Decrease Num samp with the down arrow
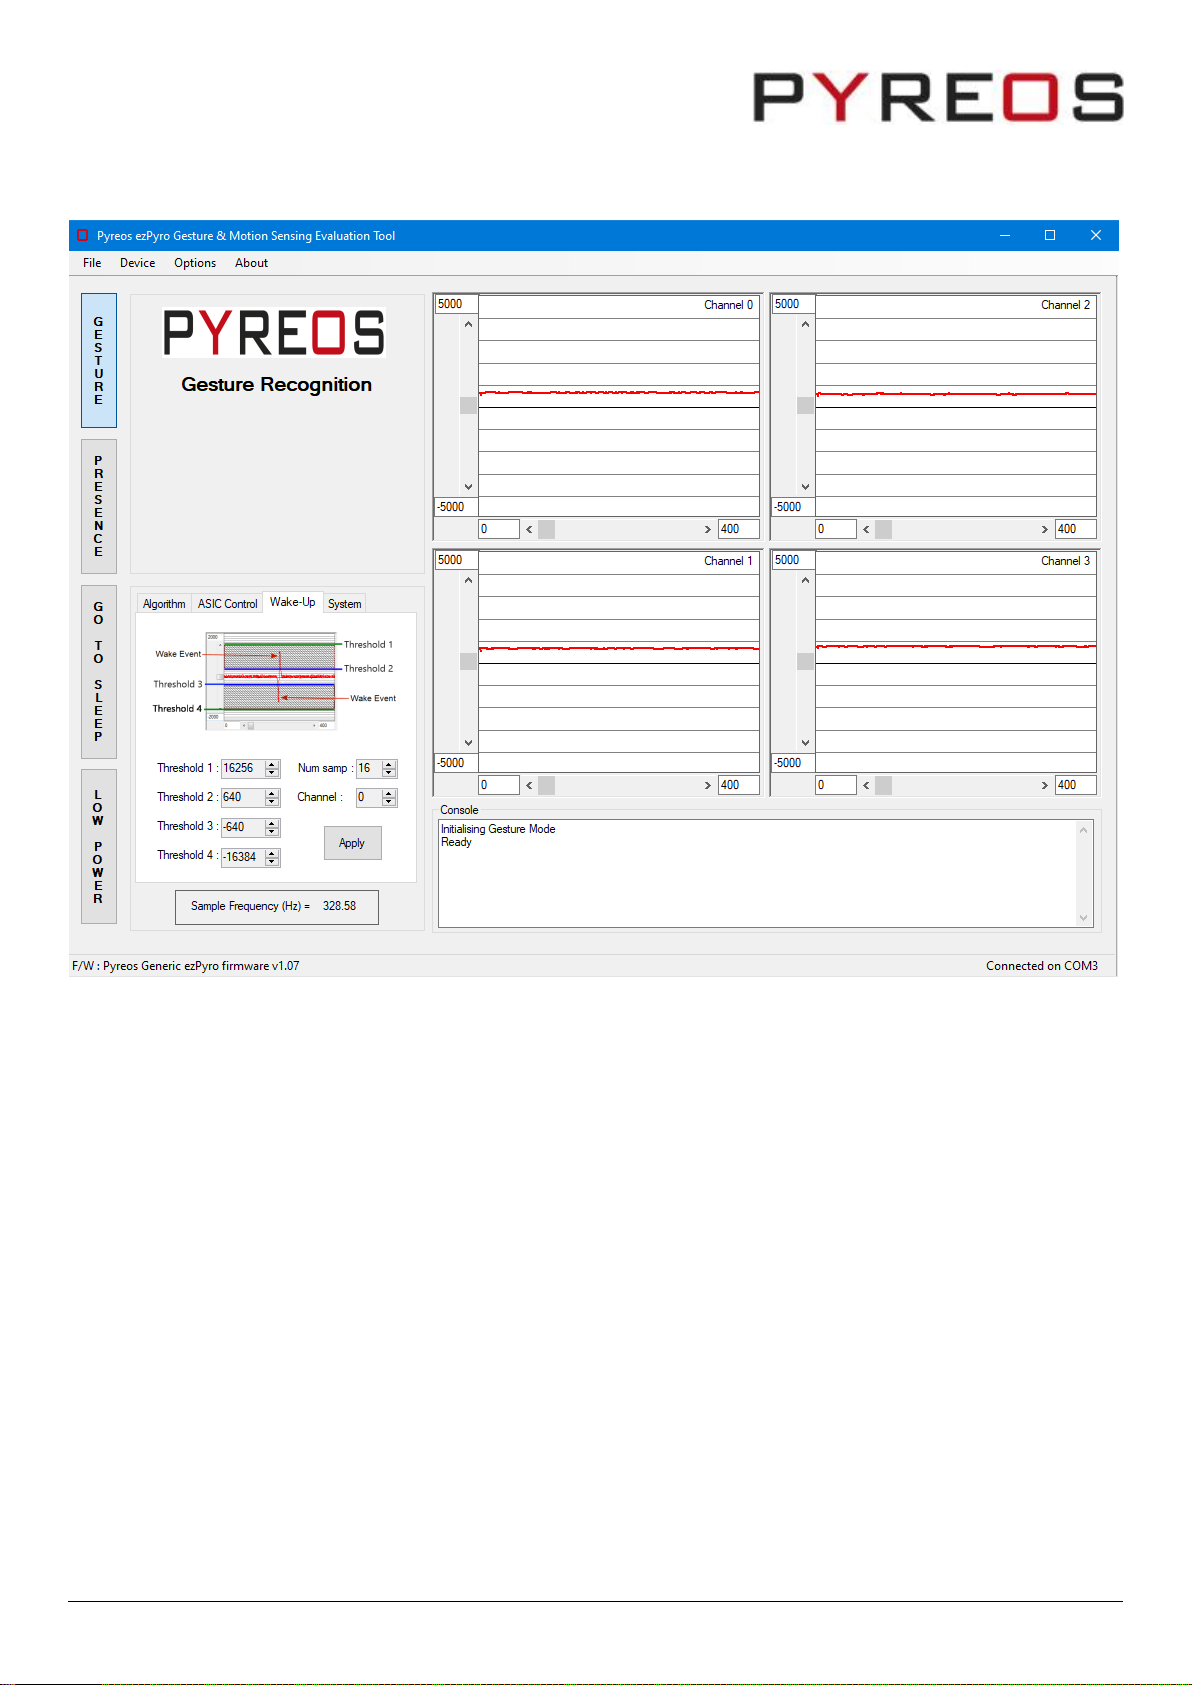This screenshot has height=1685, width=1192. point(389,773)
